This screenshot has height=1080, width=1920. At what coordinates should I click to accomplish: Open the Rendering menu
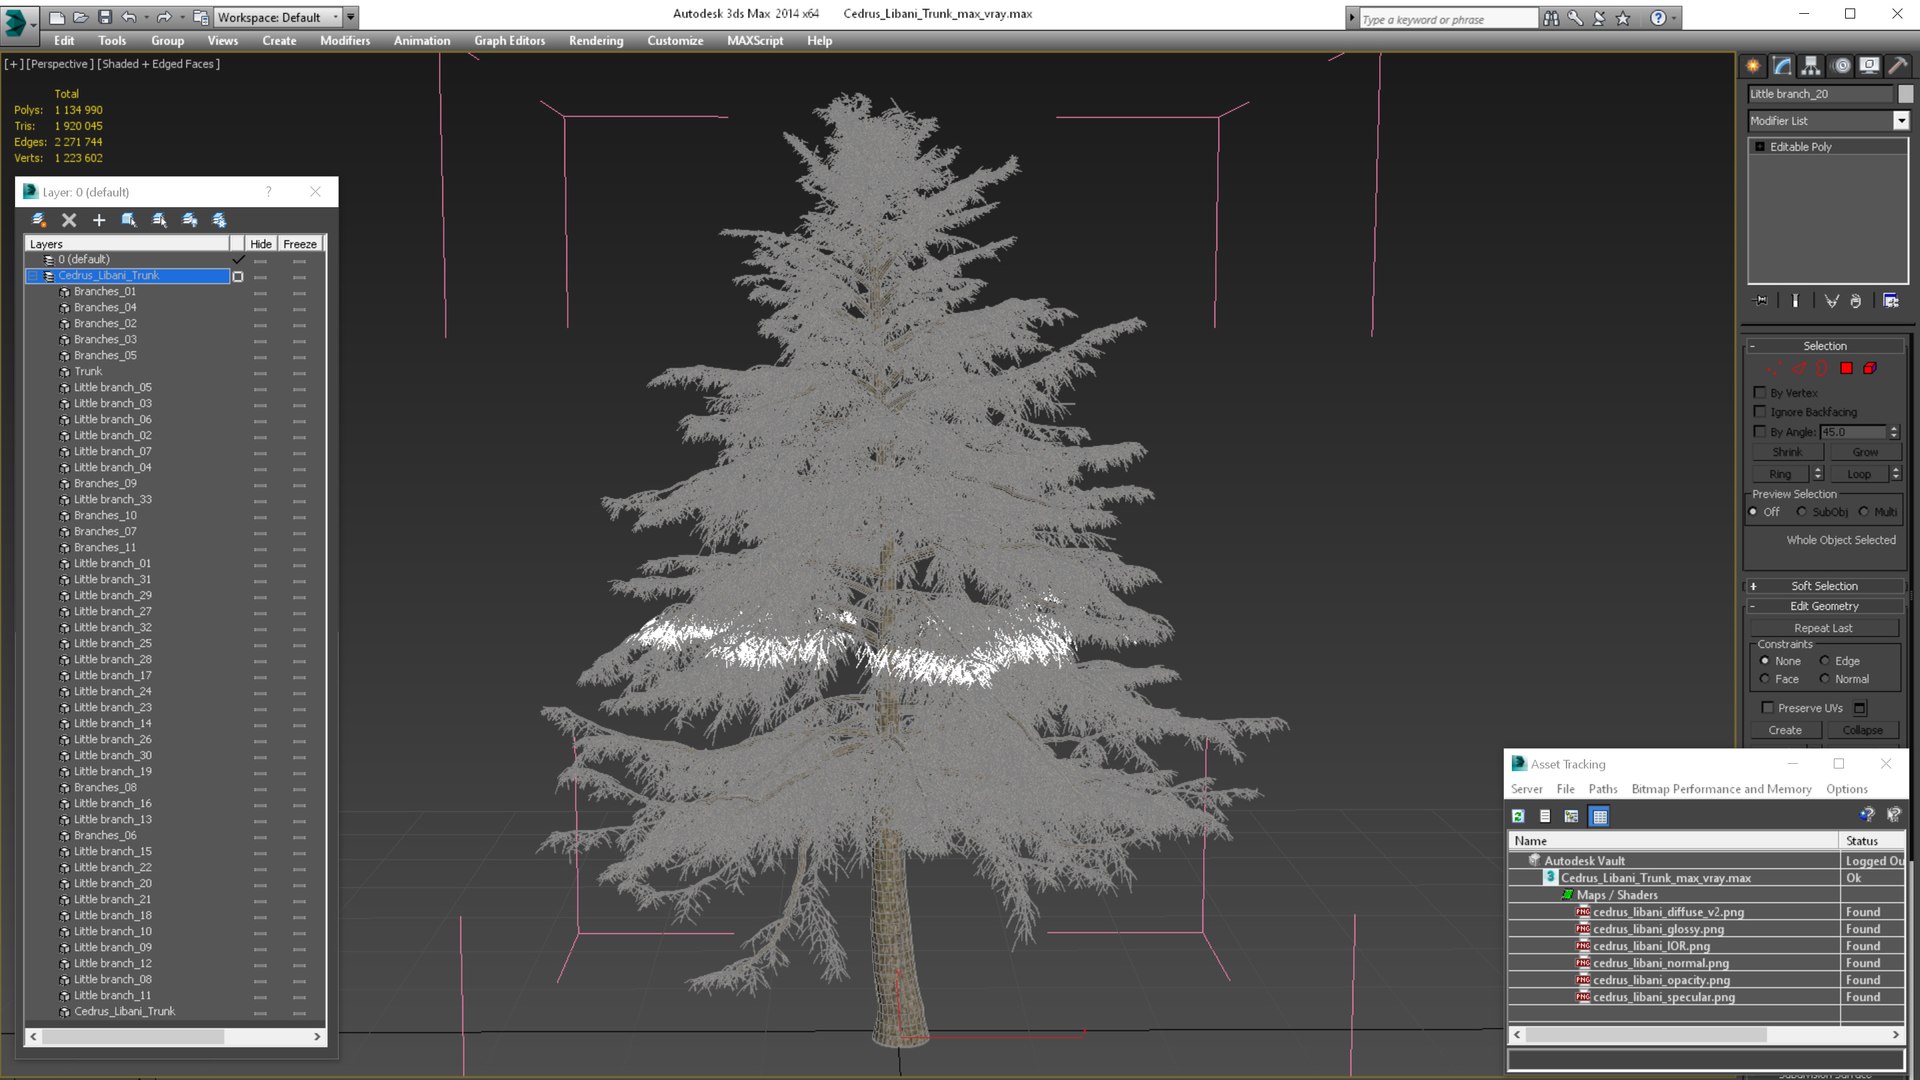tap(596, 41)
